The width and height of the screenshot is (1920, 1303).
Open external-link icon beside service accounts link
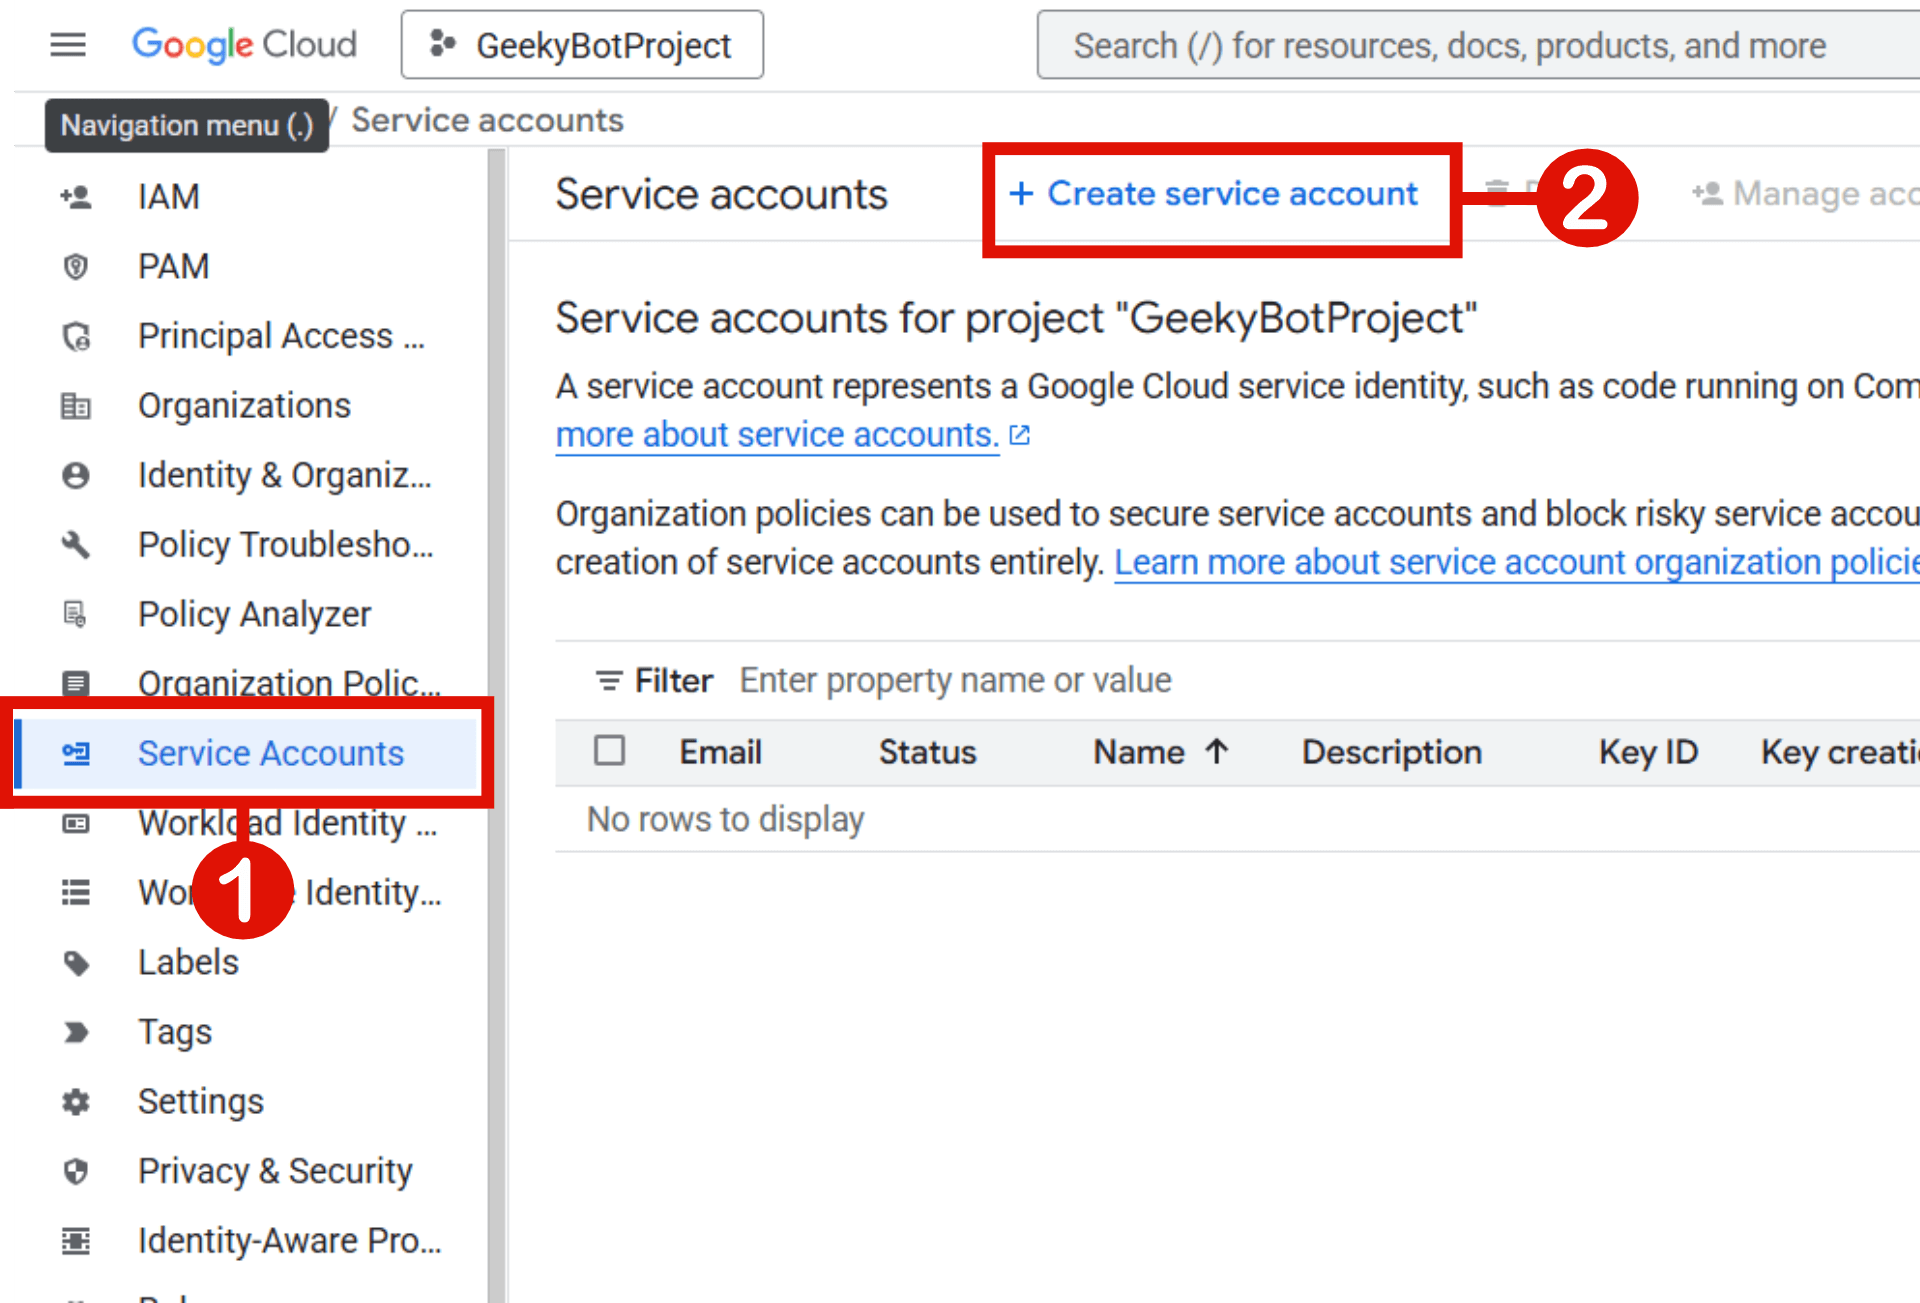click(1020, 436)
